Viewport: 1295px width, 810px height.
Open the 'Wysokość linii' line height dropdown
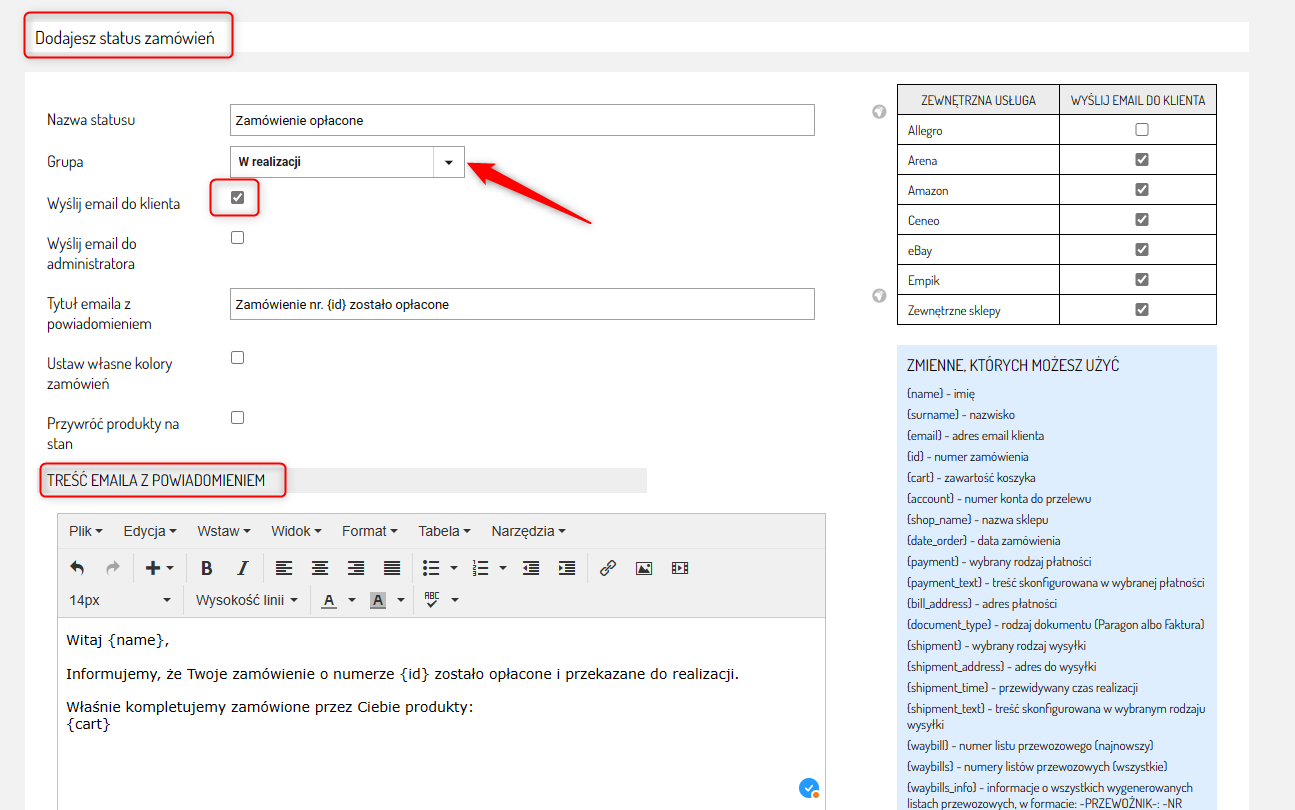[247, 600]
